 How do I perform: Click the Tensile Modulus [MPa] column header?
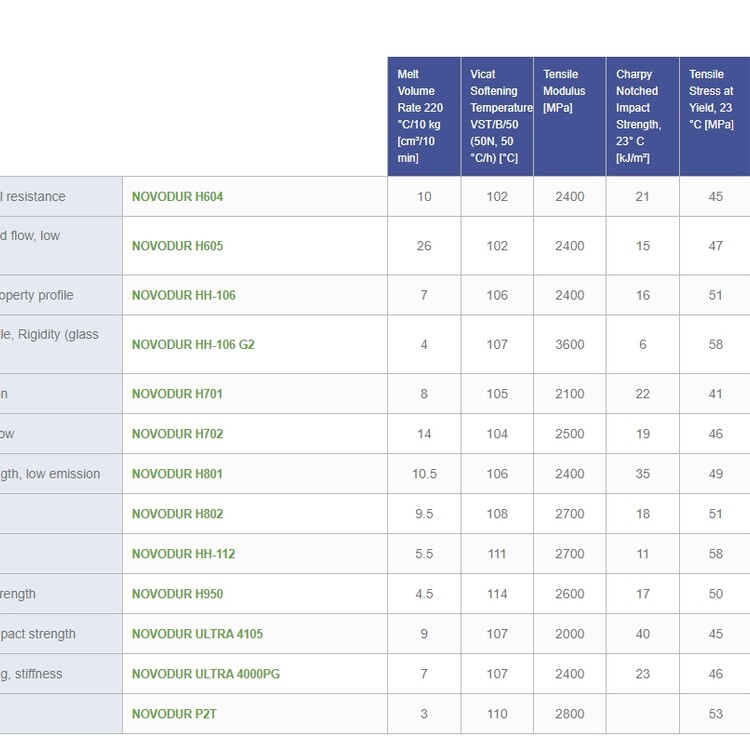click(x=570, y=117)
